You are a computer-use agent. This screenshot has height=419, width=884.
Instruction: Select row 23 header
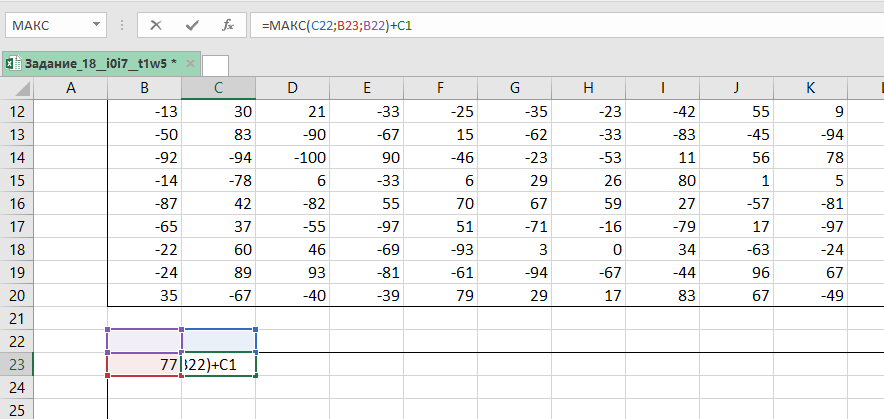pyautogui.click(x=17, y=365)
